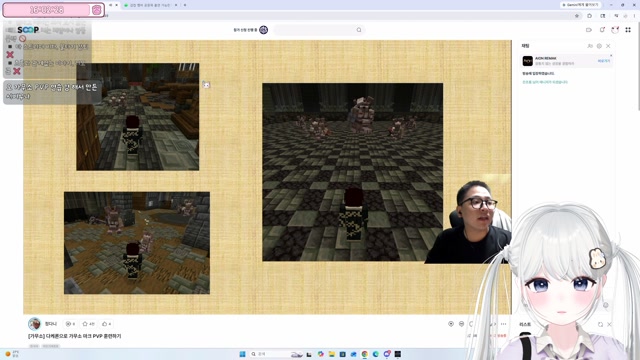
Task: Open the notifications icon in header
Action: [602, 30]
